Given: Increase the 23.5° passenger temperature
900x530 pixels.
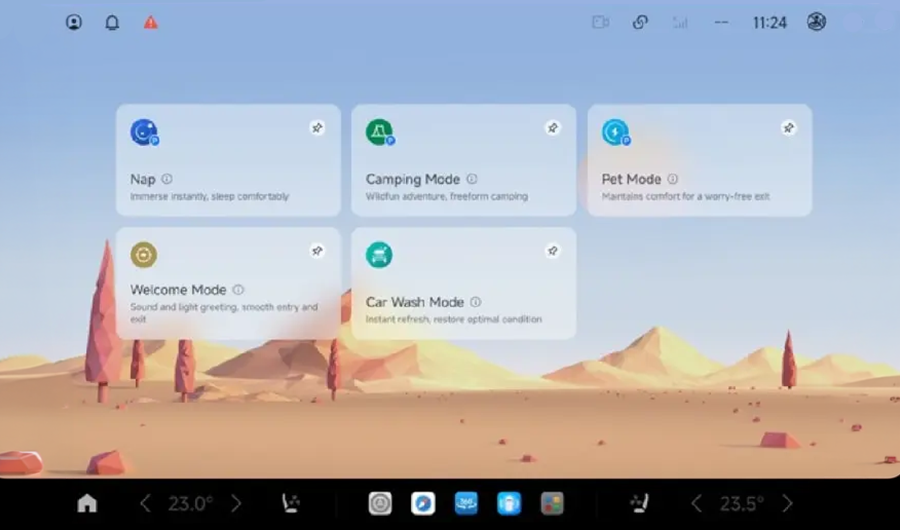Looking at the screenshot, I should [788, 504].
